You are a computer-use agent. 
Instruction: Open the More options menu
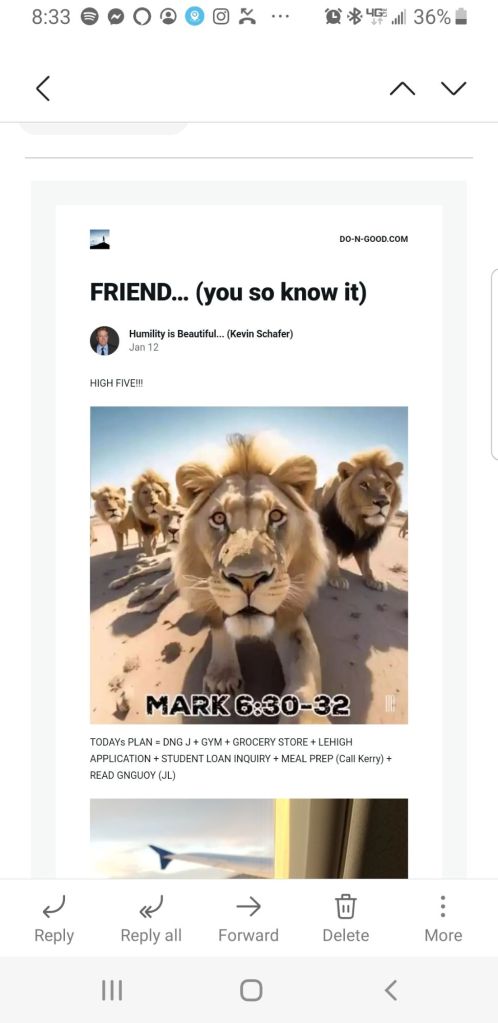443,906
